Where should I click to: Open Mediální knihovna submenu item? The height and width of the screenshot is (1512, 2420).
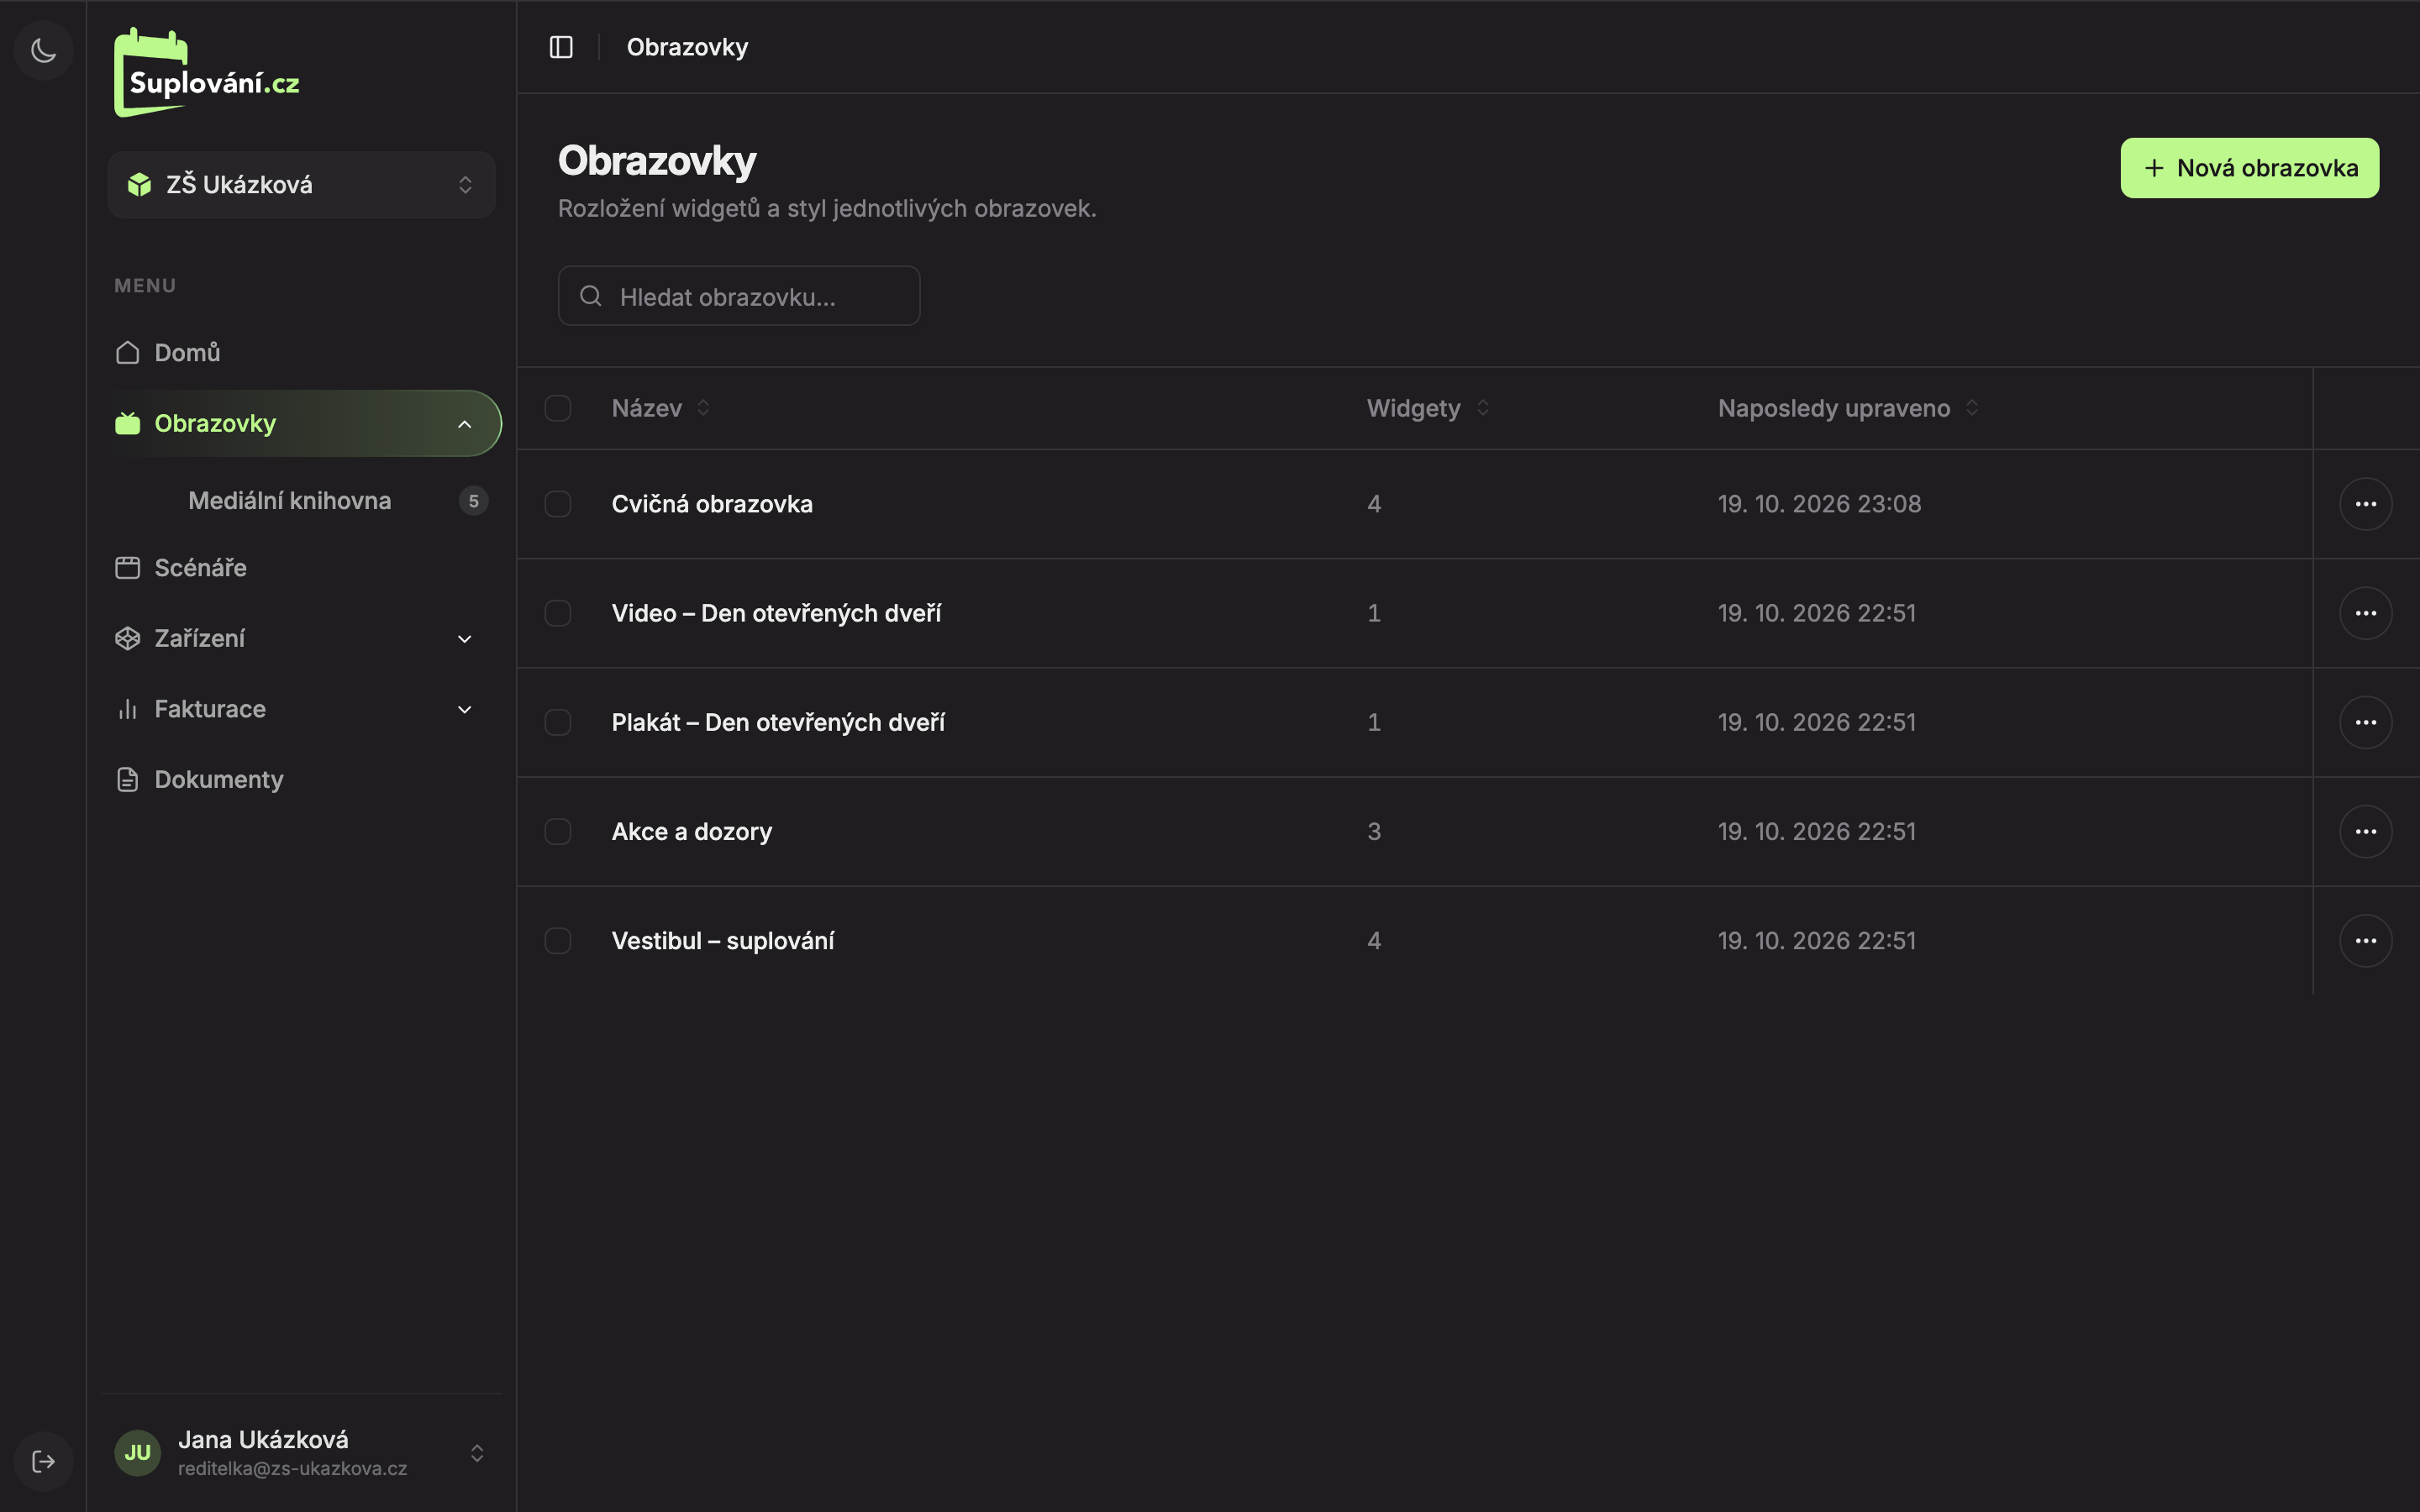tap(289, 501)
